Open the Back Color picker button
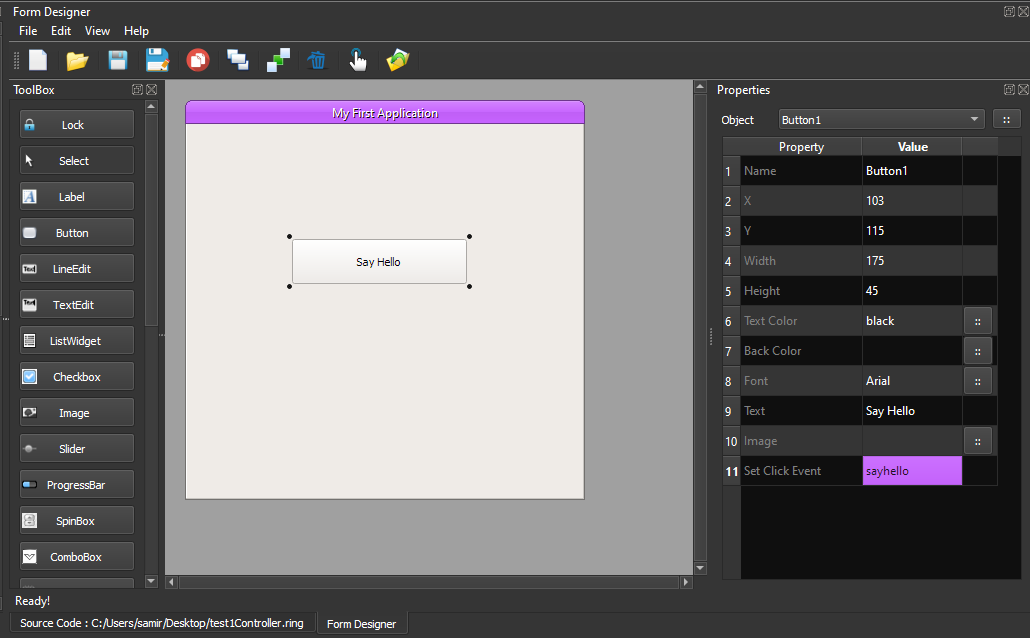1030x638 pixels. click(x=977, y=351)
